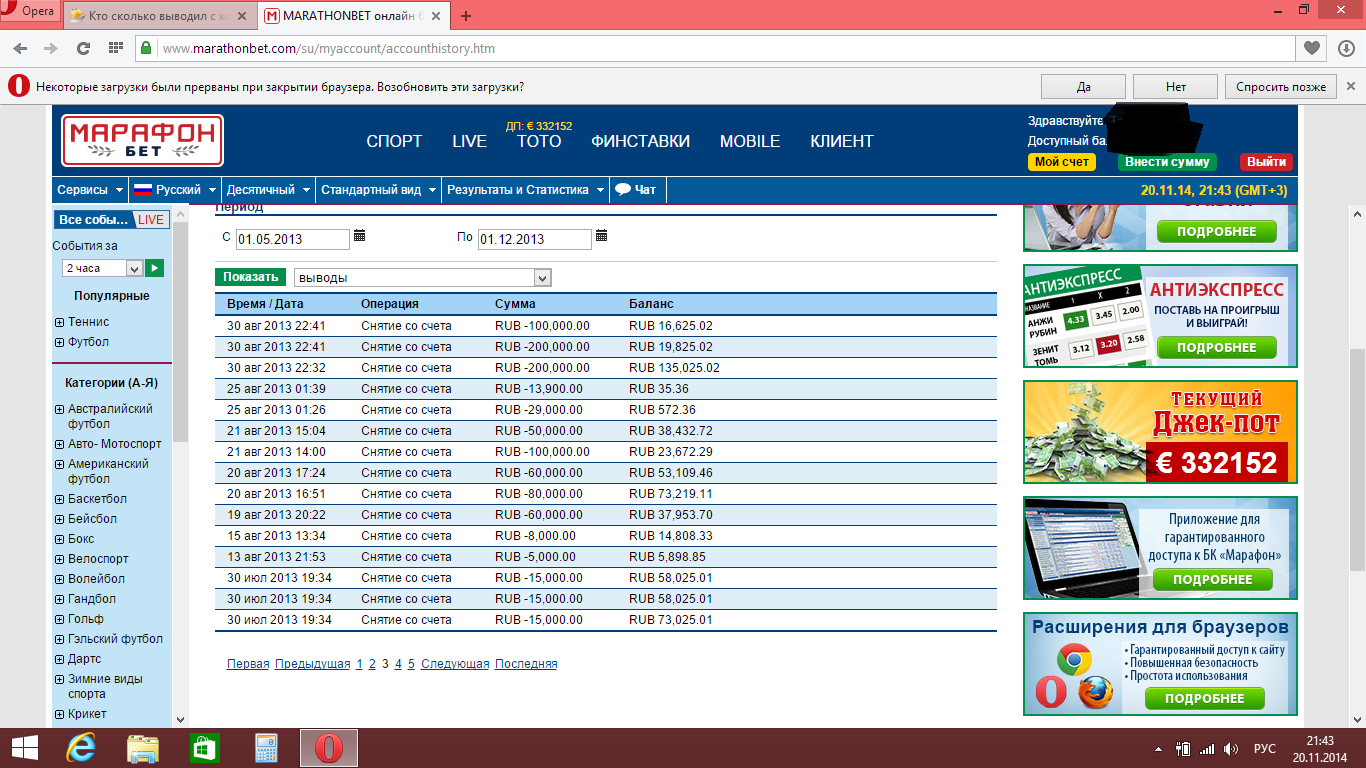Open Internet Explorer from the taskbar
This screenshot has height=768, width=1366.
(81, 748)
